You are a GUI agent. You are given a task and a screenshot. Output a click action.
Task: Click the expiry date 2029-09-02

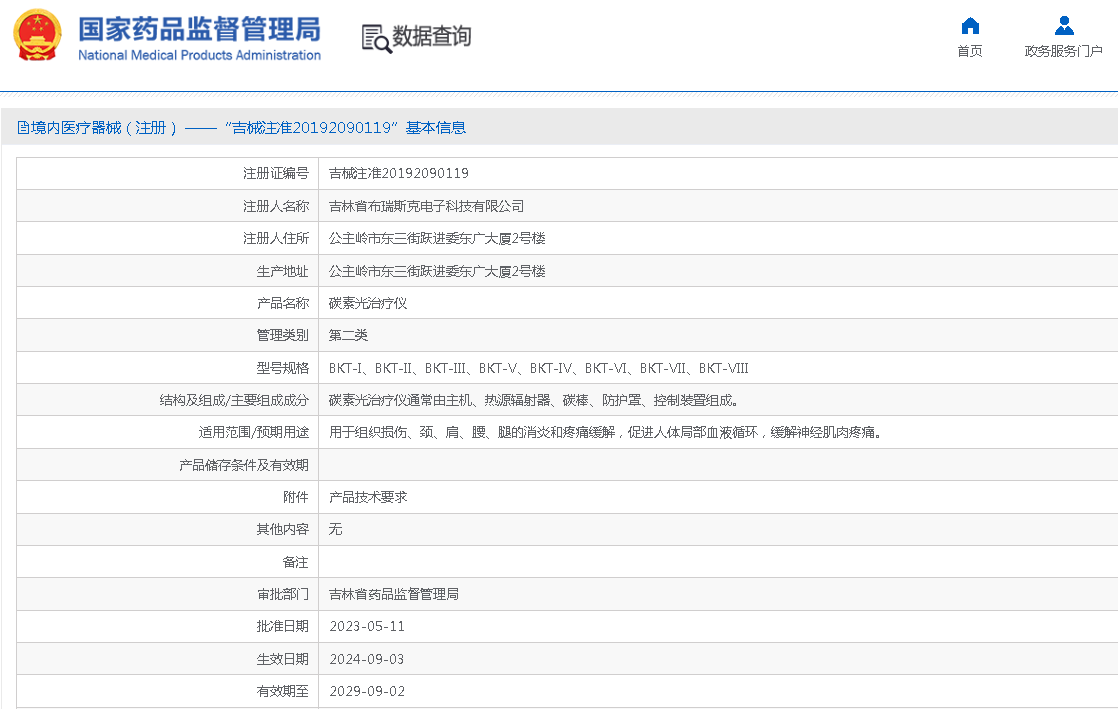[x=367, y=691]
